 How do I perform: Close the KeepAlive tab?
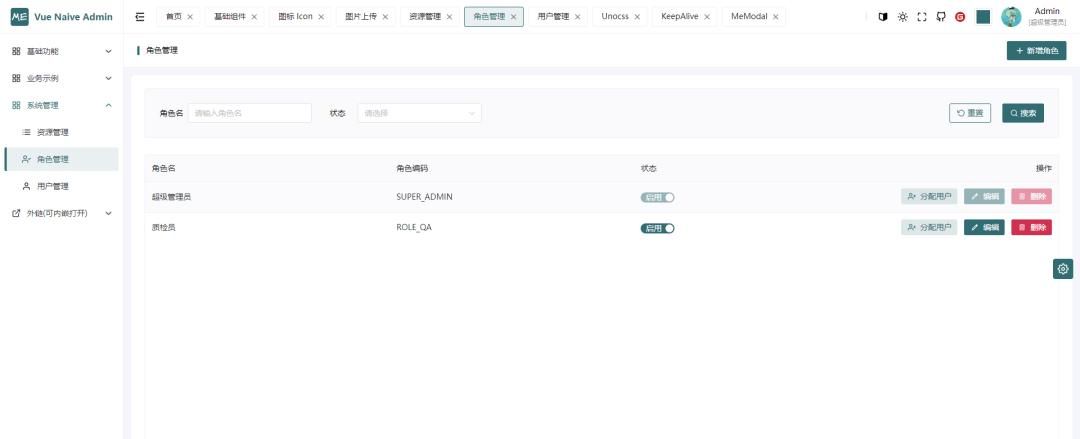(707, 17)
